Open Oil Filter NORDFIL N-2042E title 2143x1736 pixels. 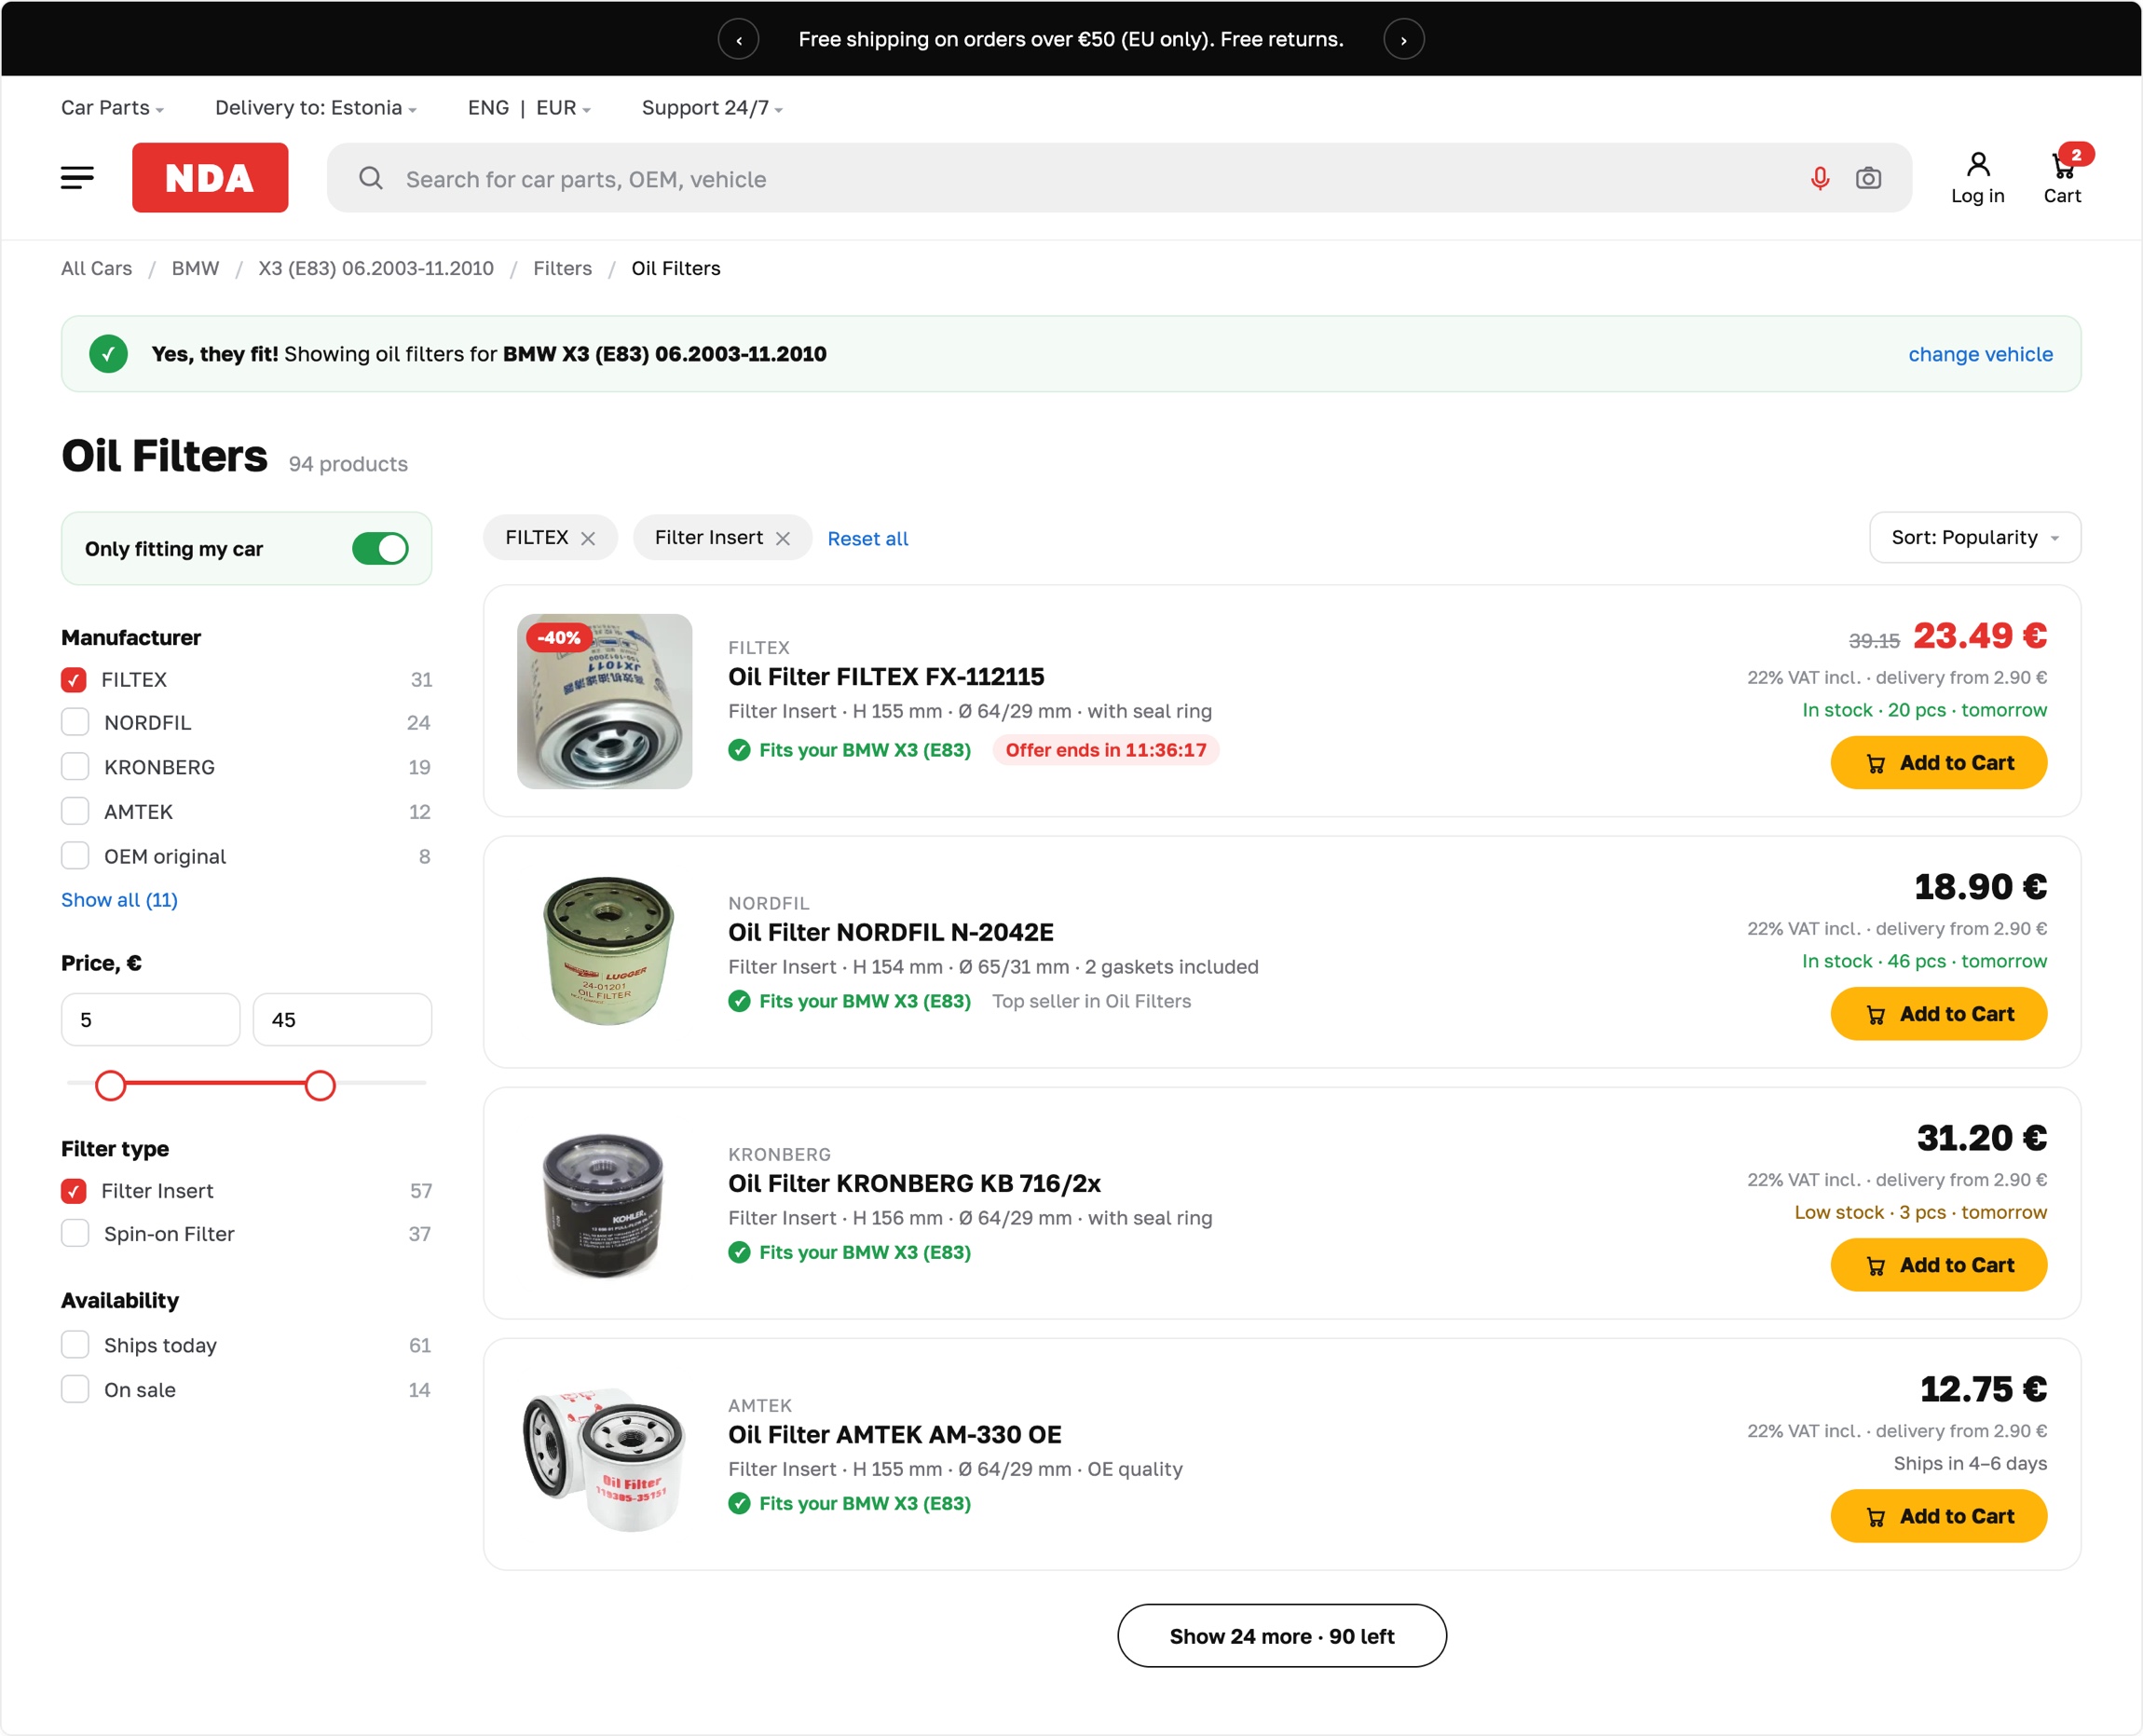click(890, 932)
